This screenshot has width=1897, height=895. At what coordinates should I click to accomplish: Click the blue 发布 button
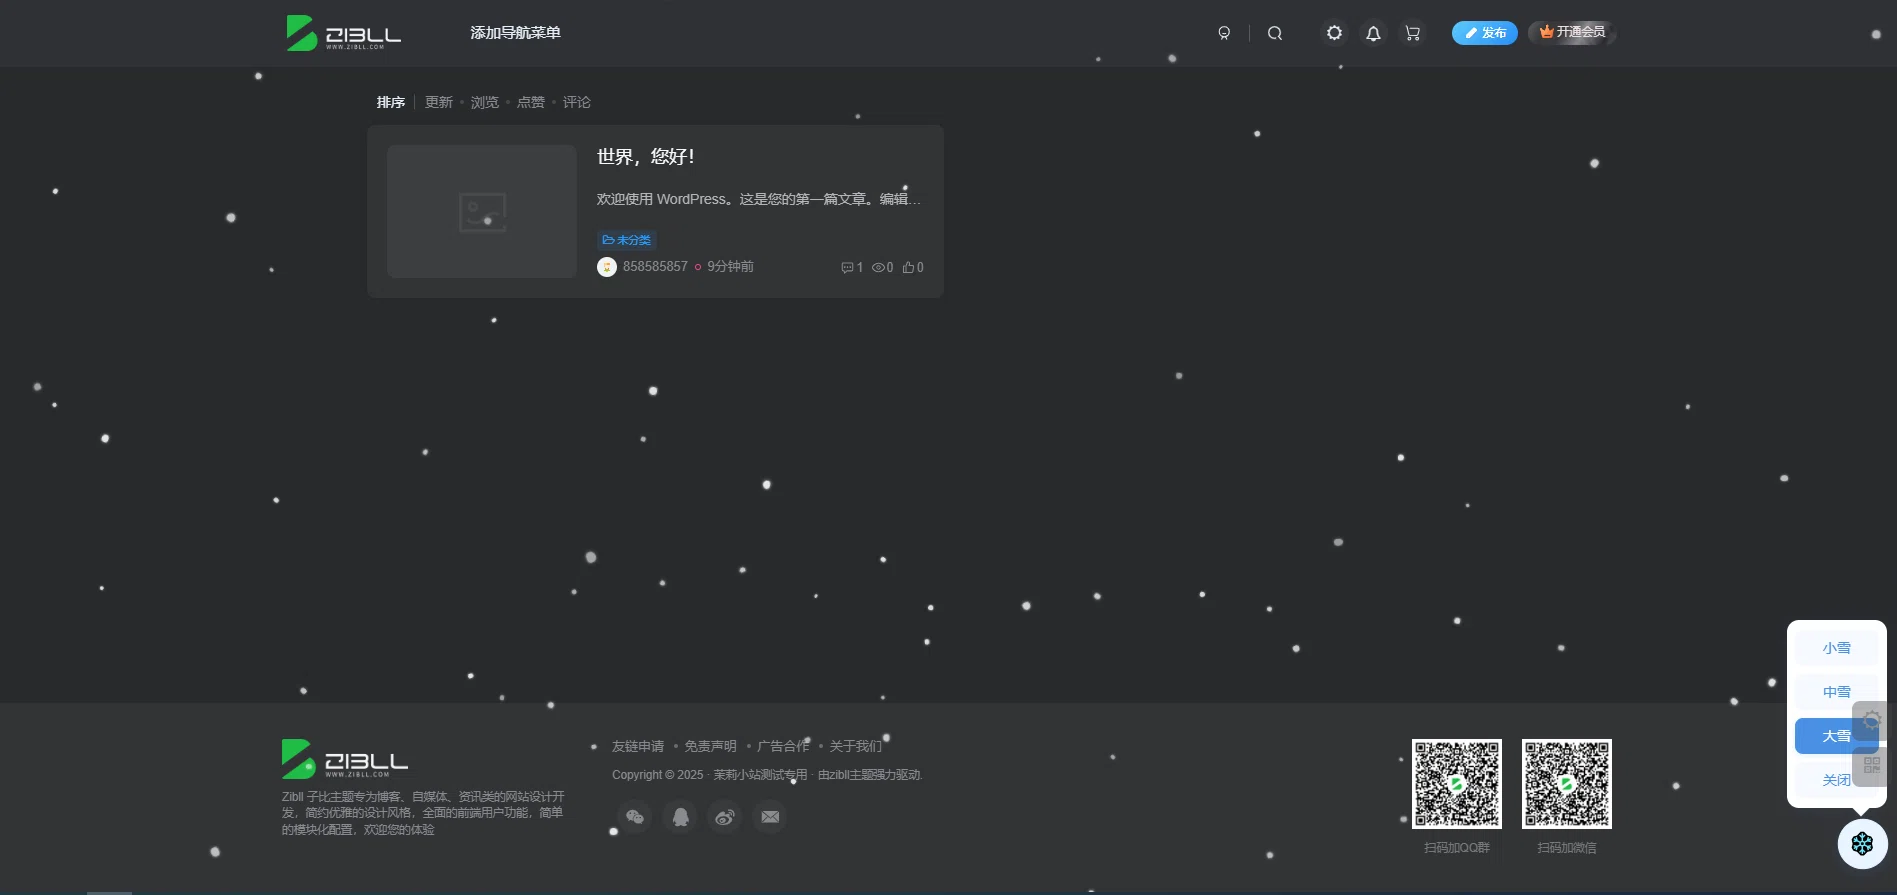(x=1484, y=33)
